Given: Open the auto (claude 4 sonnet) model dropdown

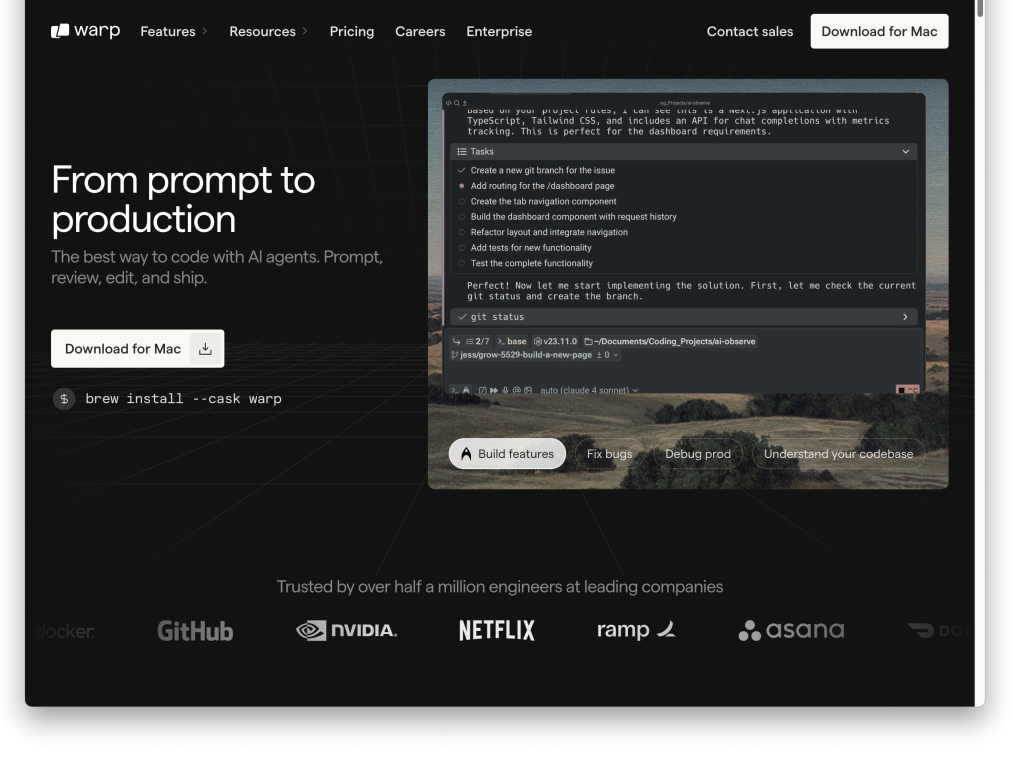Looking at the screenshot, I should click(x=589, y=390).
